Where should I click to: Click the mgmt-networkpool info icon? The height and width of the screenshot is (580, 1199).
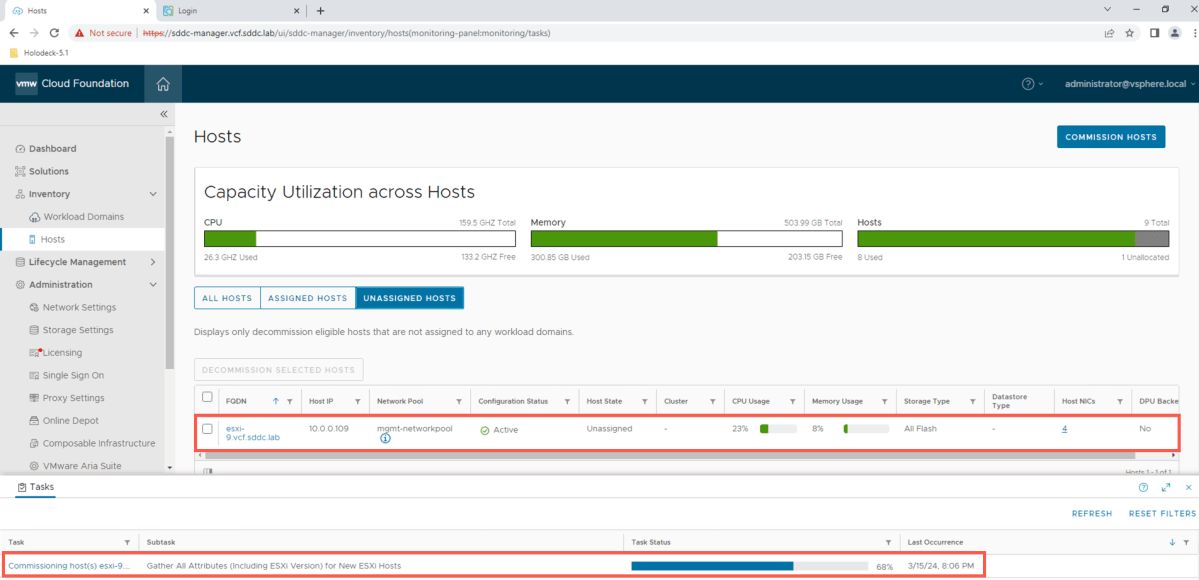coord(385,439)
